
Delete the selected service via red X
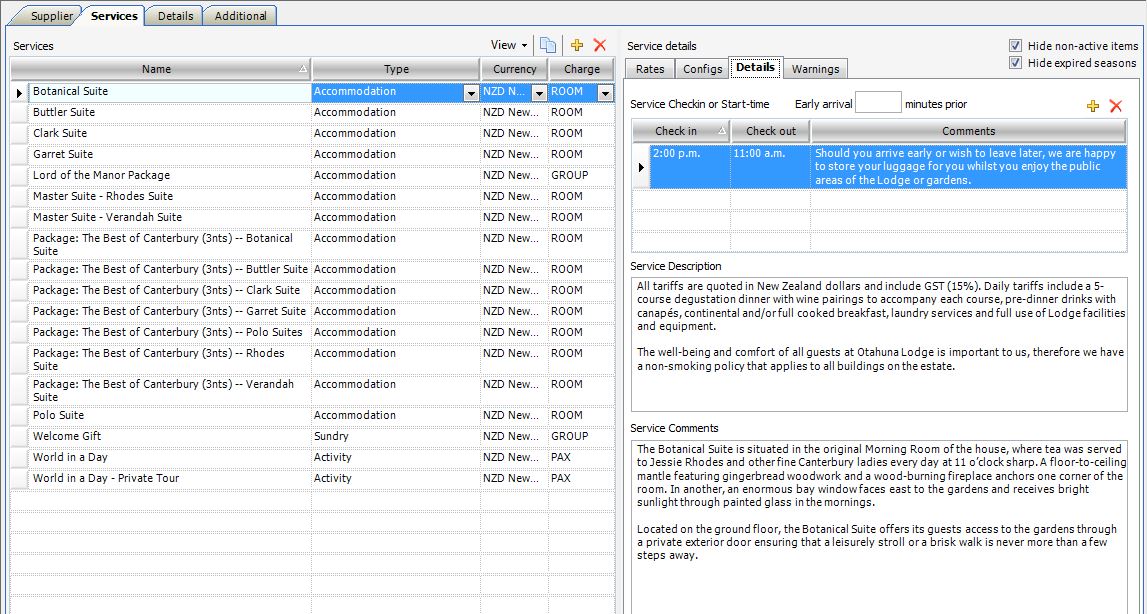600,45
